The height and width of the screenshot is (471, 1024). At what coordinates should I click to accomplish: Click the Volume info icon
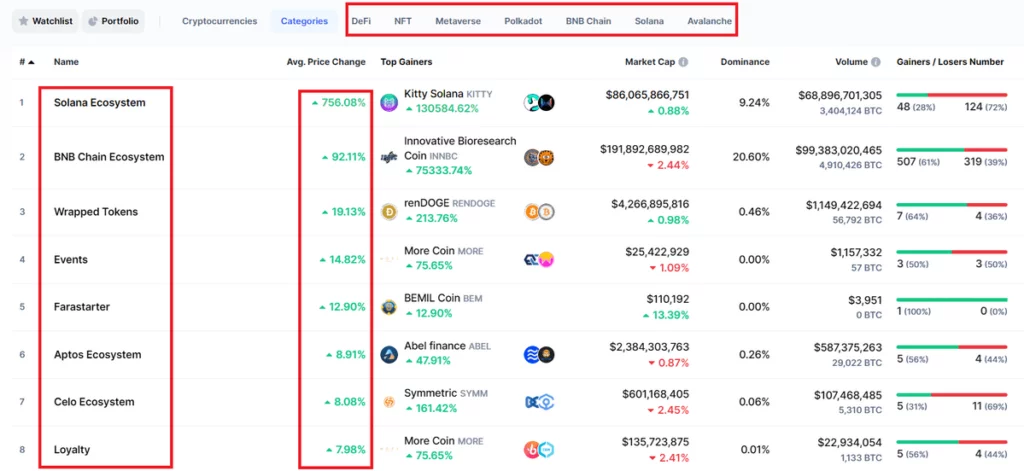pos(875,62)
